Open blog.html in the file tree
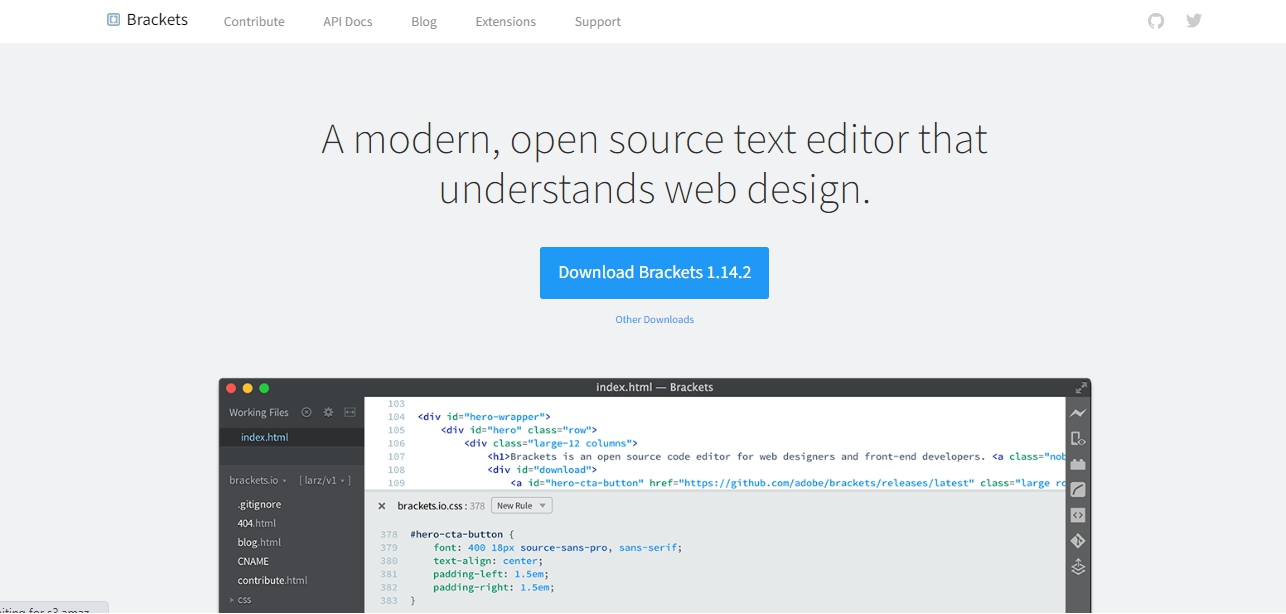1286x614 pixels. pyautogui.click(x=259, y=542)
